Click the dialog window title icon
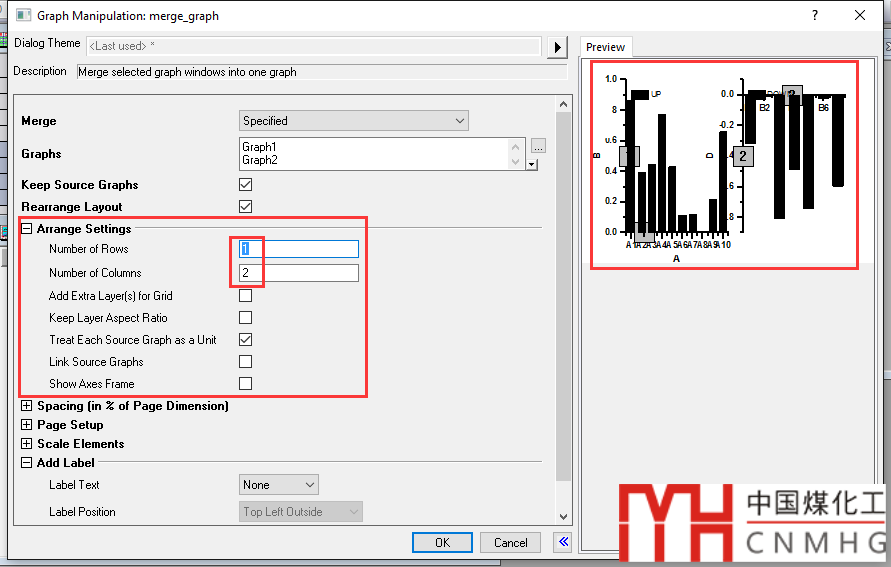Viewport: 891px width, 567px height. 23,15
